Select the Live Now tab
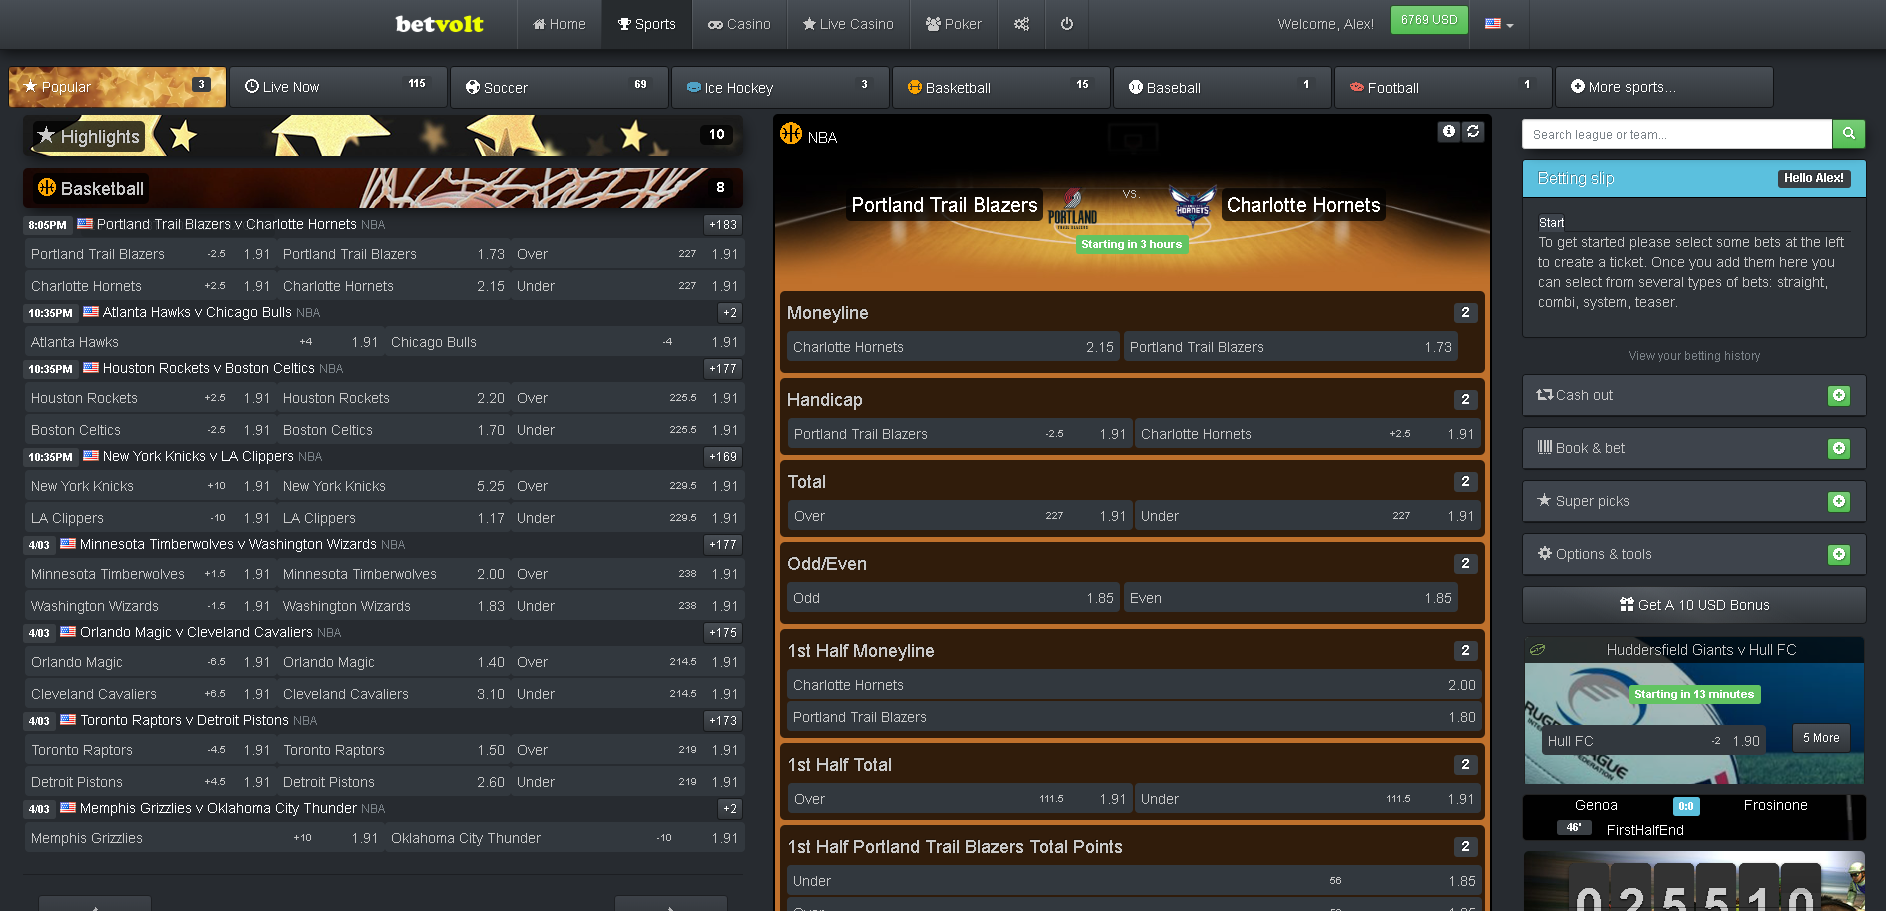The width and height of the screenshot is (1886, 911). pos(338,87)
